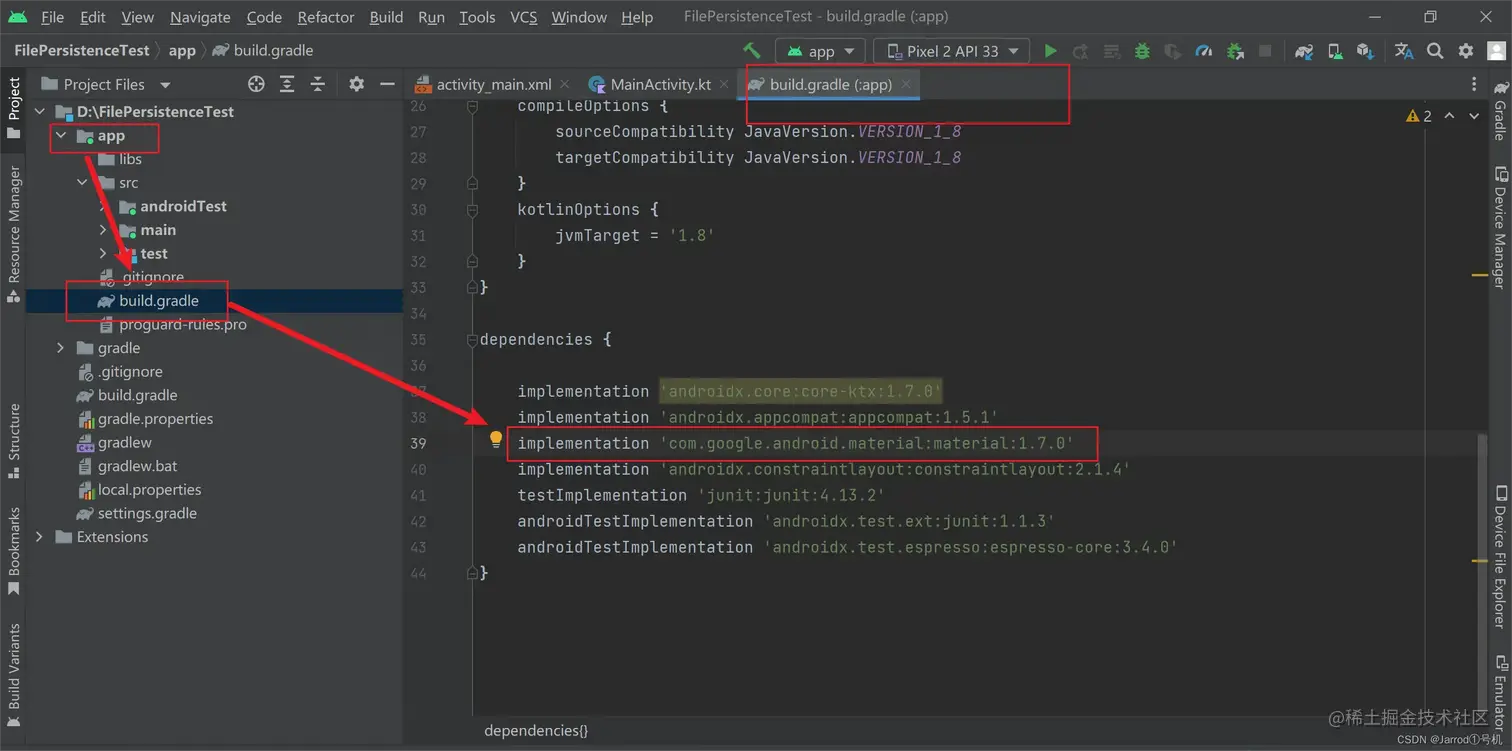Click the Apply Code Changes icon
1512x751 pixels.
1111,51
